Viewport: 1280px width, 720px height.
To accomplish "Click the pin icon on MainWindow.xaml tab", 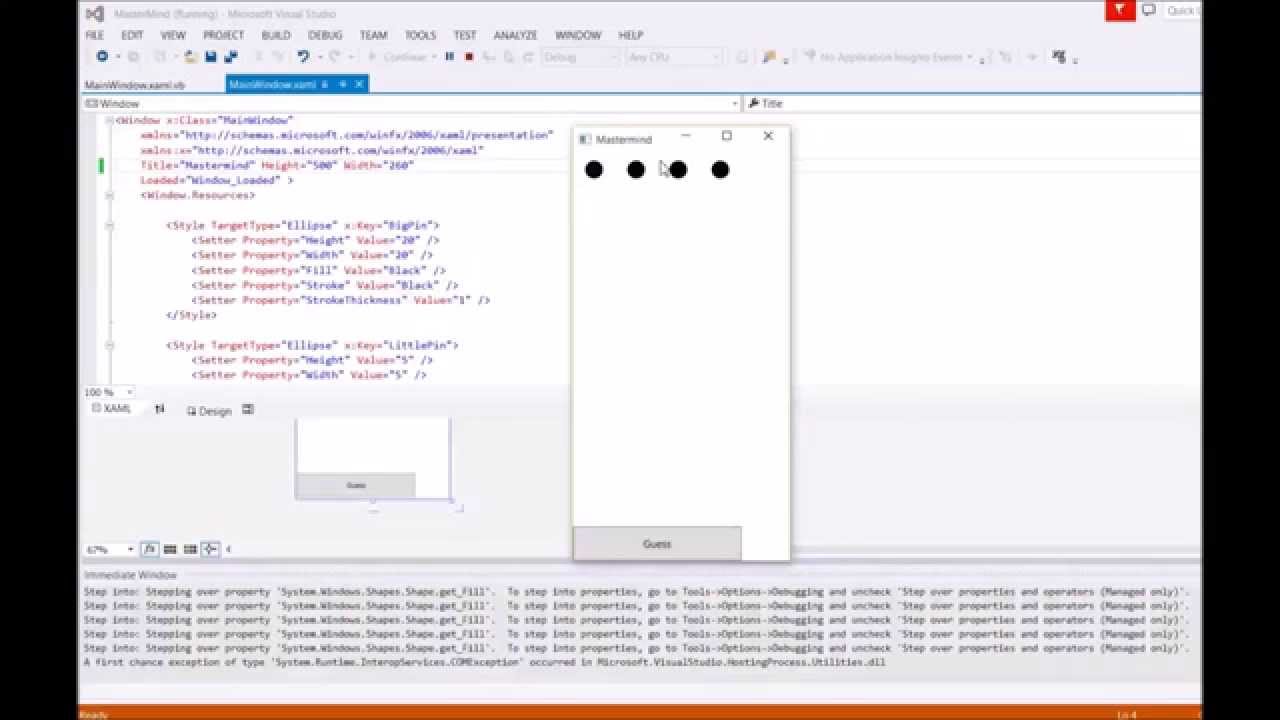I will pos(342,84).
